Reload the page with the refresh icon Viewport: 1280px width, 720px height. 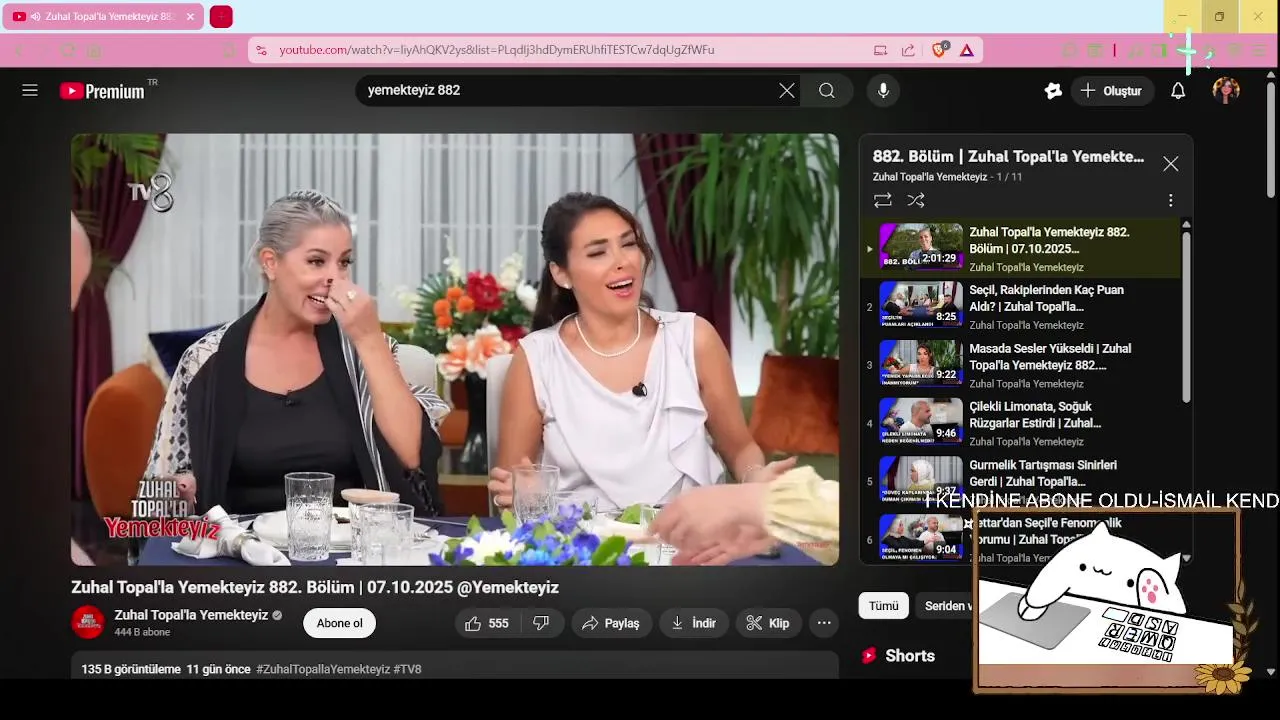tap(68, 50)
